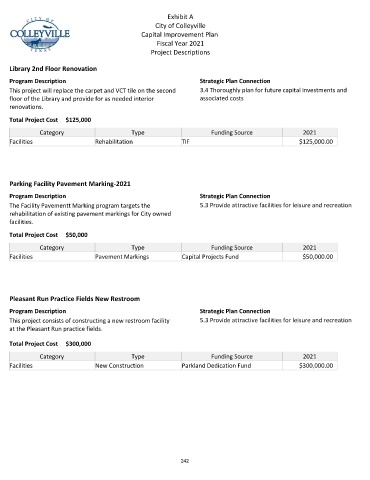The image size is (370, 480).
Task: Select the Capital Improvement Plan title
Action: (180, 35)
